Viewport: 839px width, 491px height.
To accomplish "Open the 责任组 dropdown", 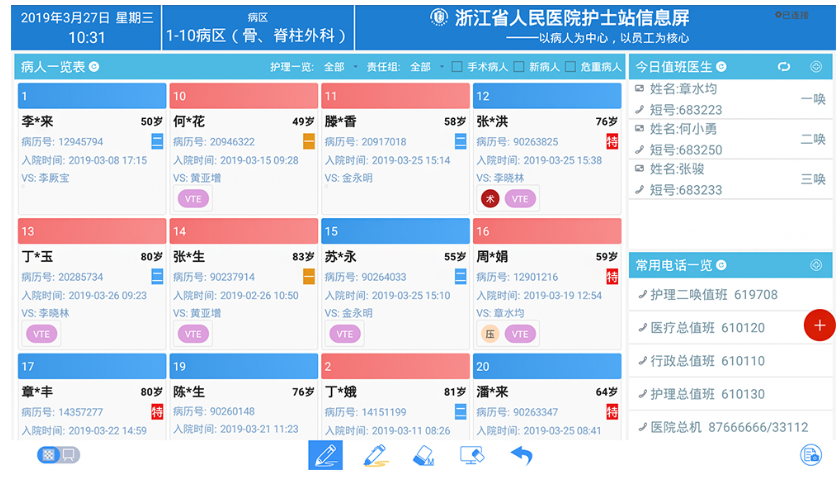I will click(x=427, y=67).
